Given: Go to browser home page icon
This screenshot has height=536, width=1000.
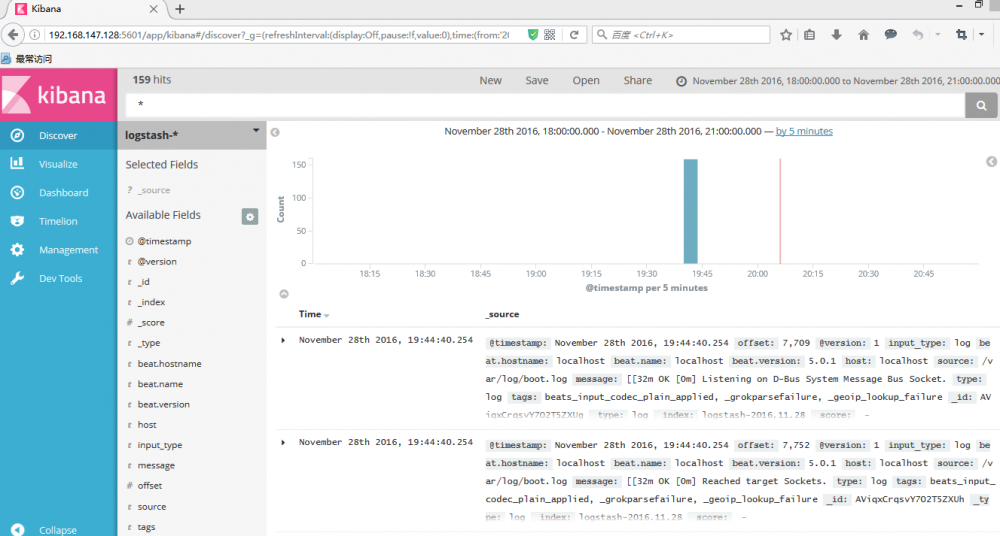Looking at the screenshot, I should tap(863, 35).
